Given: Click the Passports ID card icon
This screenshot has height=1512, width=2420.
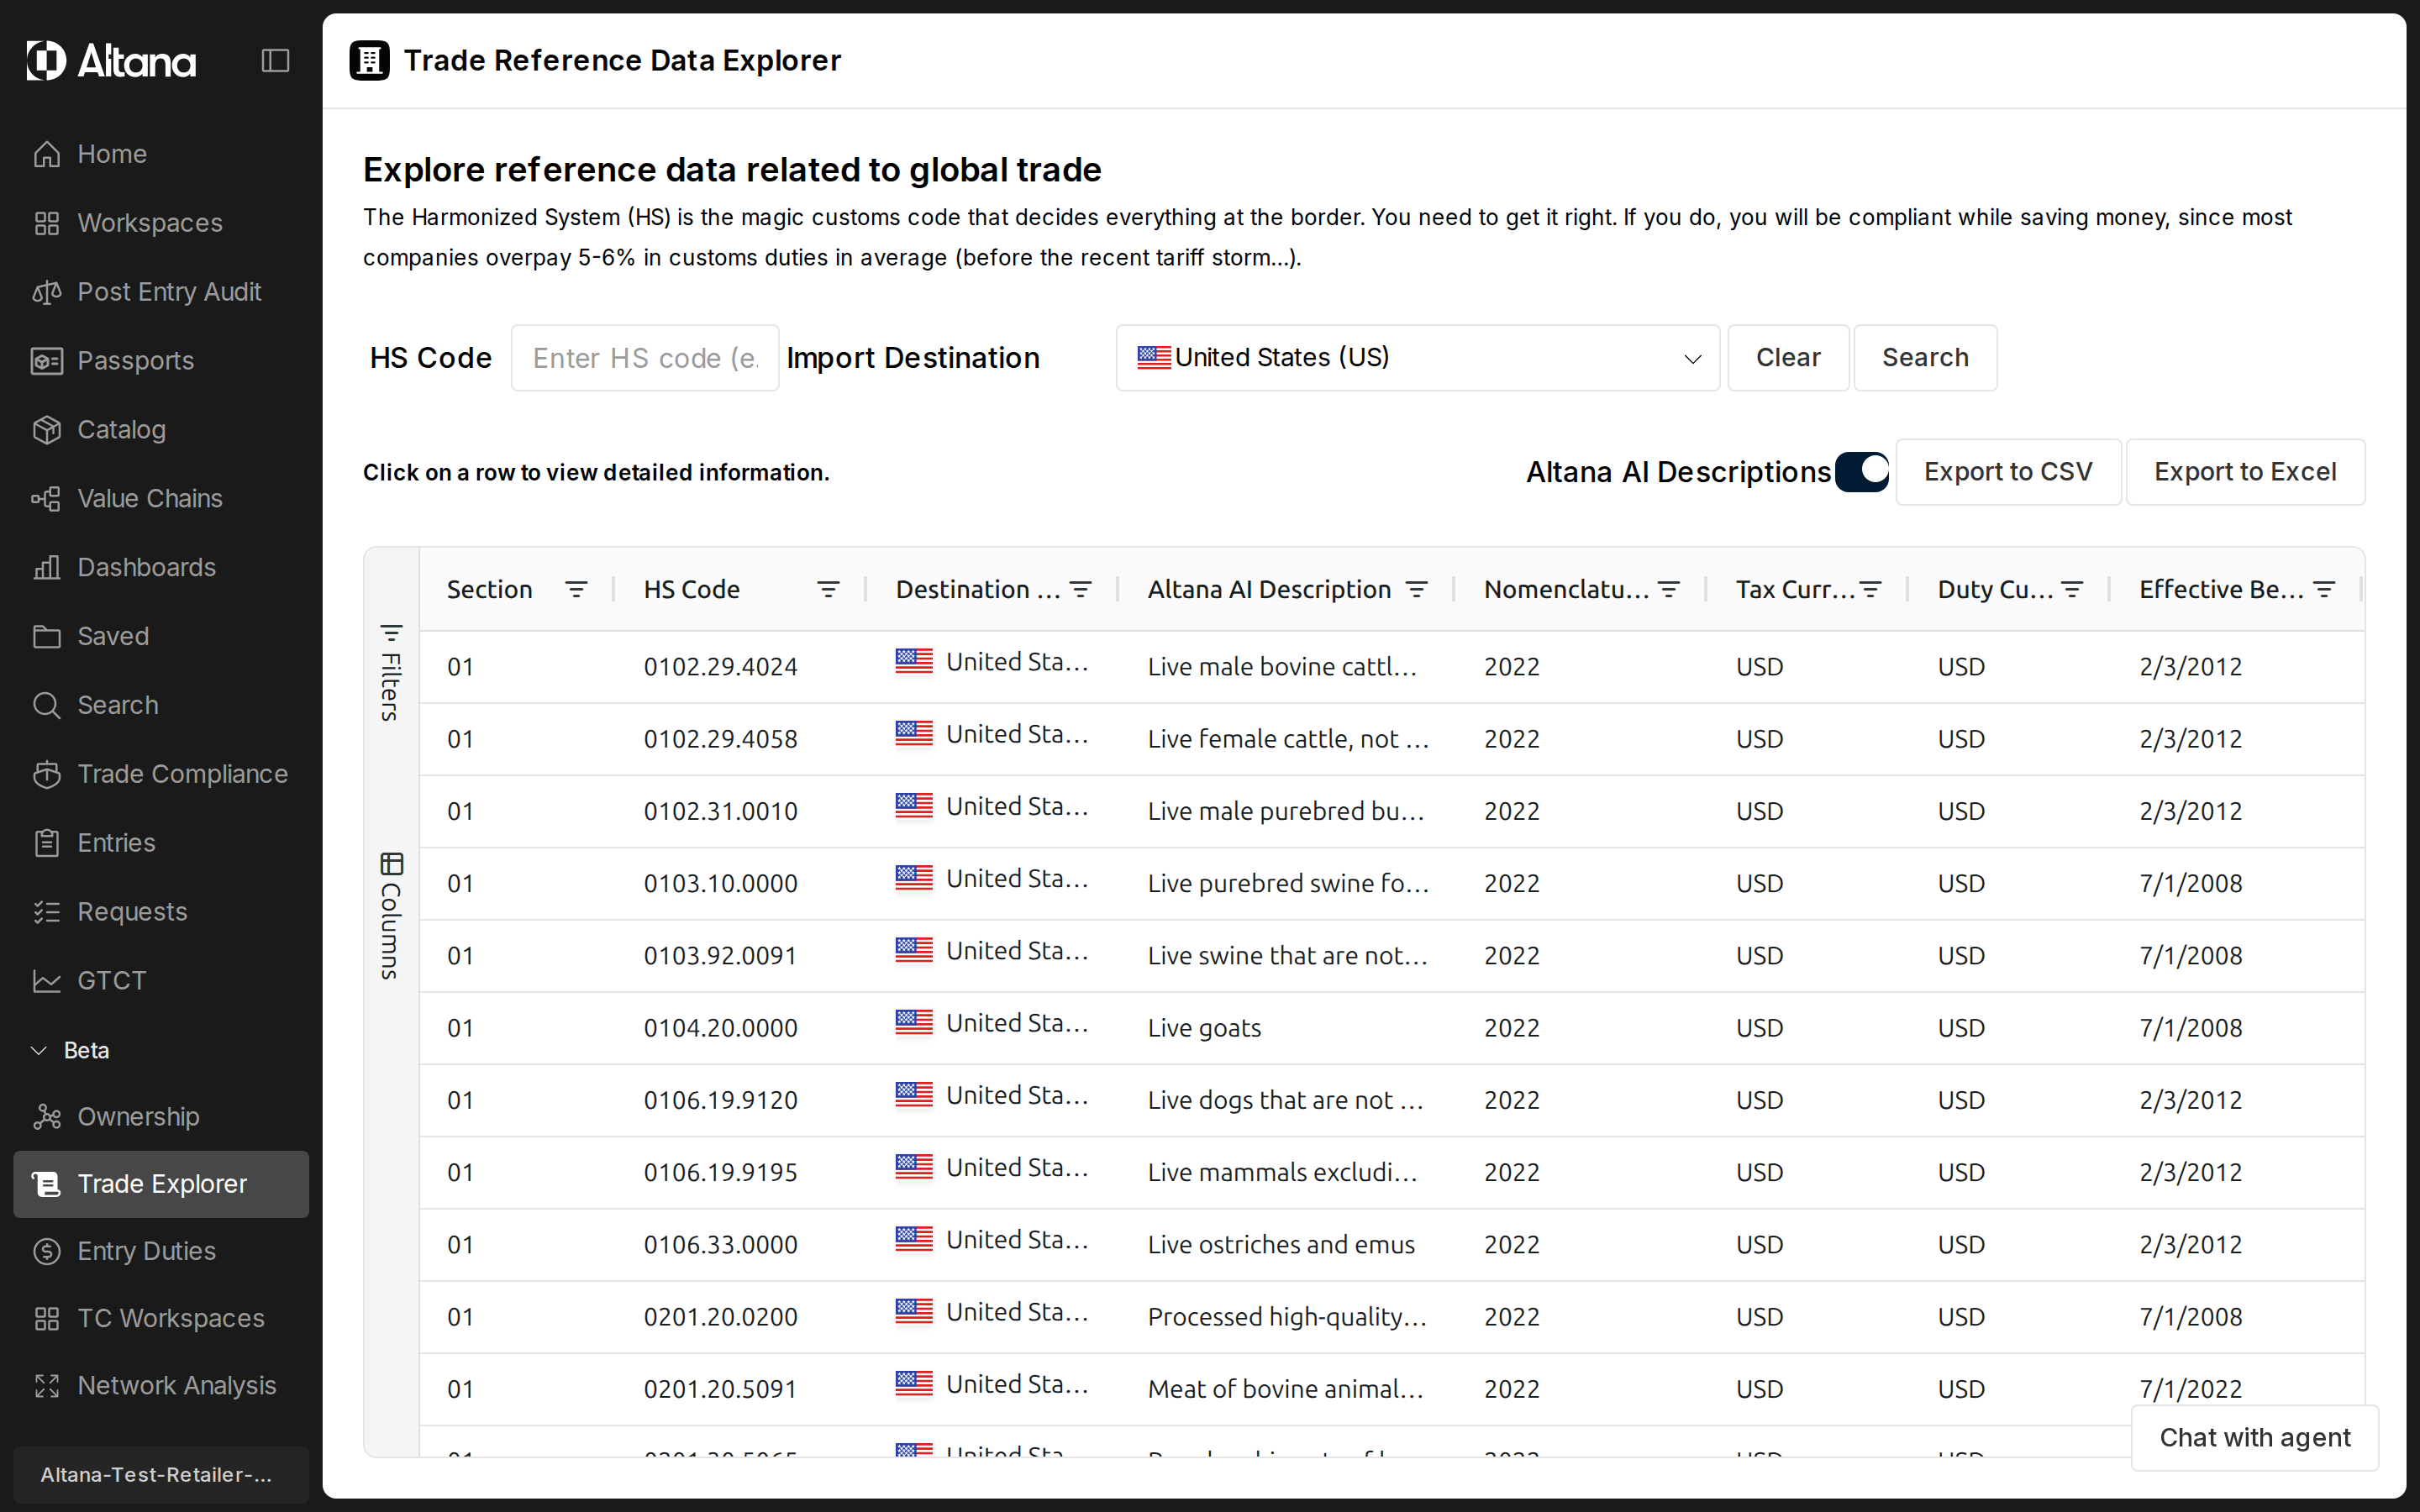Looking at the screenshot, I should pyautogui.click(x=47, y=361).
